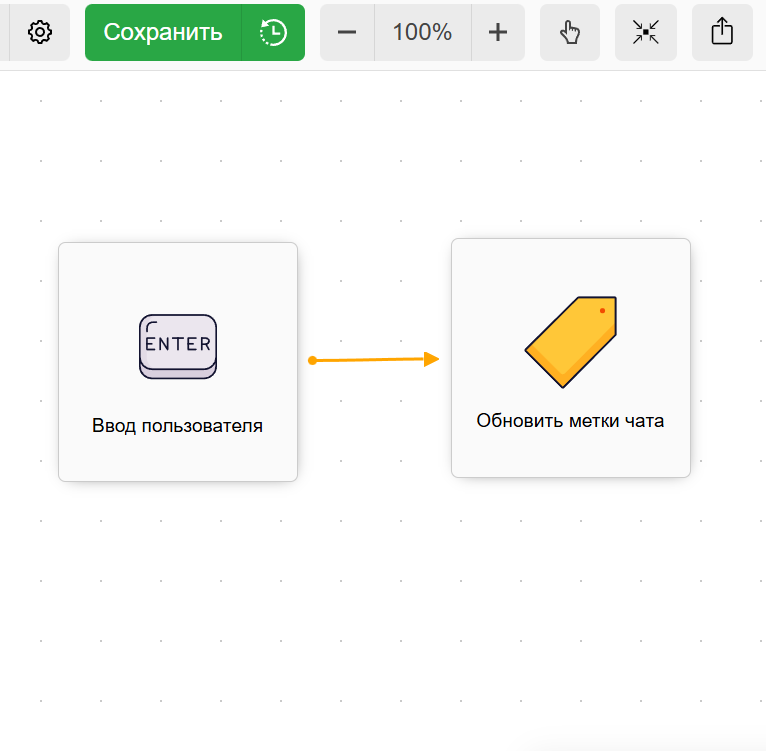Click the green Сохранить button
766x751 pixels.
coord(163,33)
